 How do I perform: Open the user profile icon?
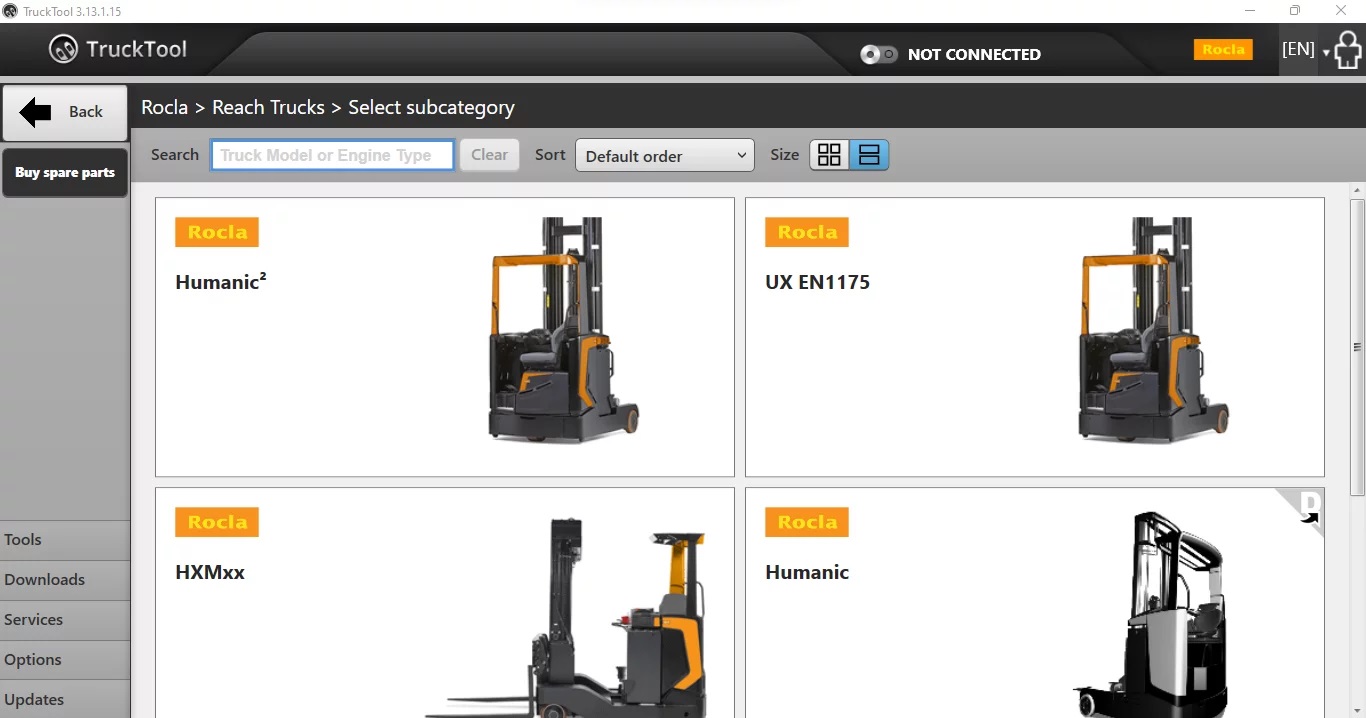click(1349, 50)
